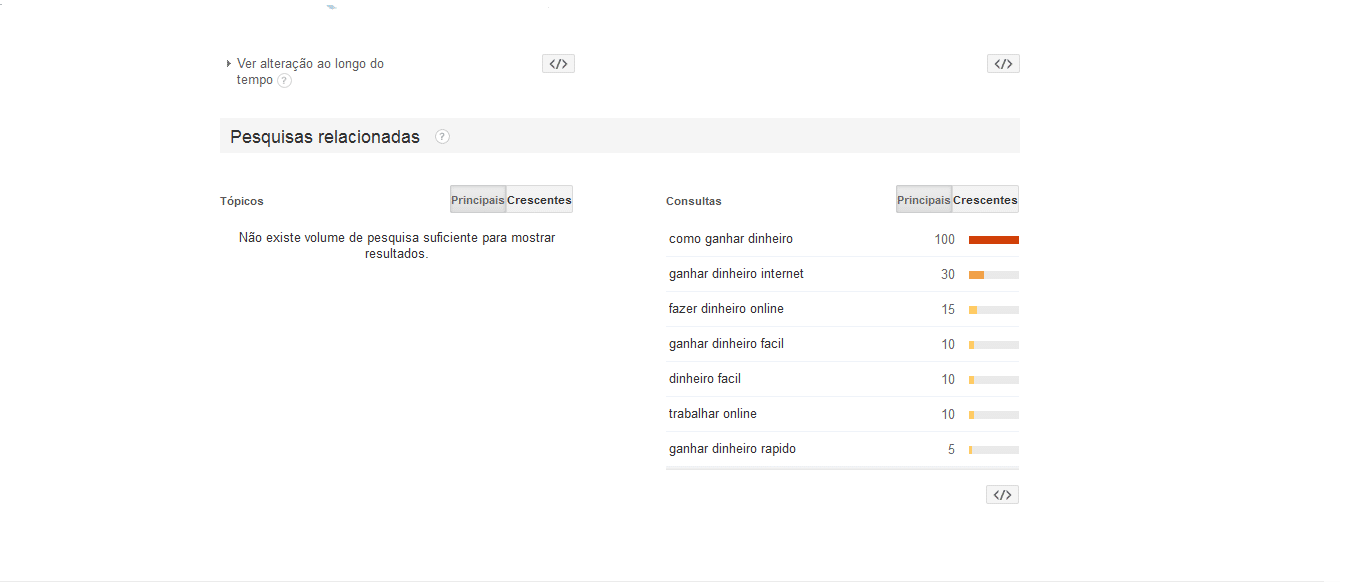The image size is (1360, 582).
Task: Open the help icon beside 'Ver alteração ao longo do tempo'
Action: [x=284, y=81]
